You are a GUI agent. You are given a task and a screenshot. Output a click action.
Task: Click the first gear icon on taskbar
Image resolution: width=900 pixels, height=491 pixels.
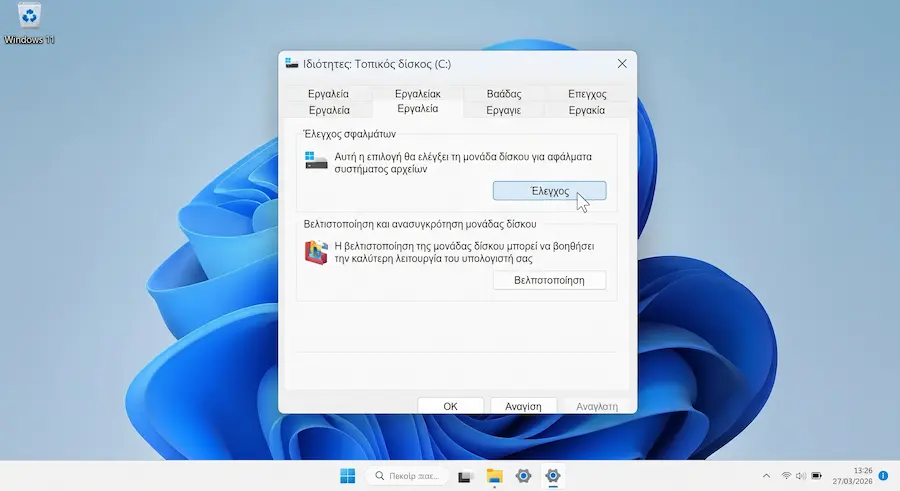pyautogui.click(x=523, y=475)
